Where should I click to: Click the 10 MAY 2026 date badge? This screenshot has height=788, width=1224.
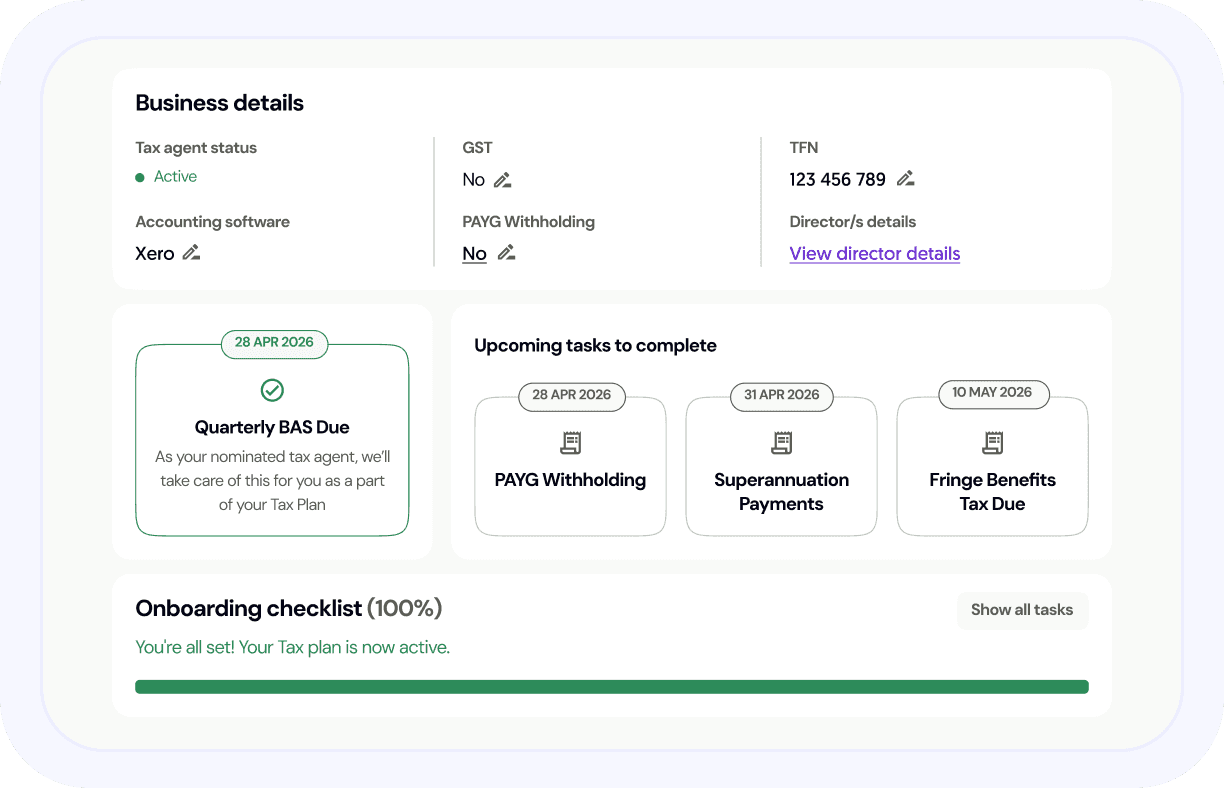coord(992,393)
